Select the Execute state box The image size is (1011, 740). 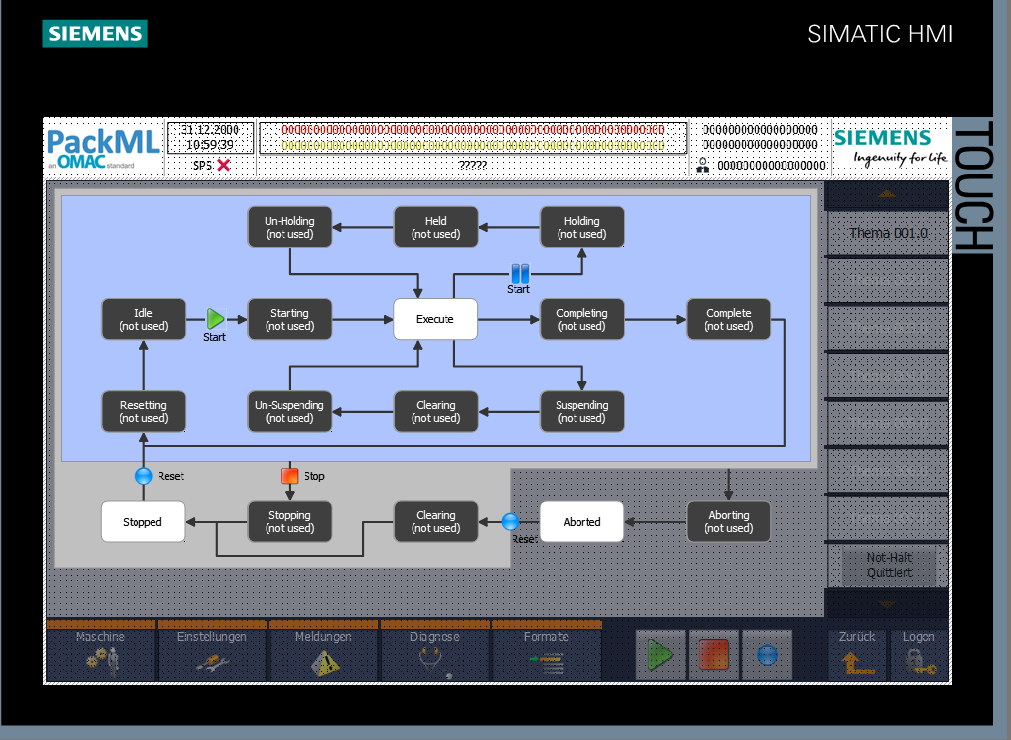(435, 319)
